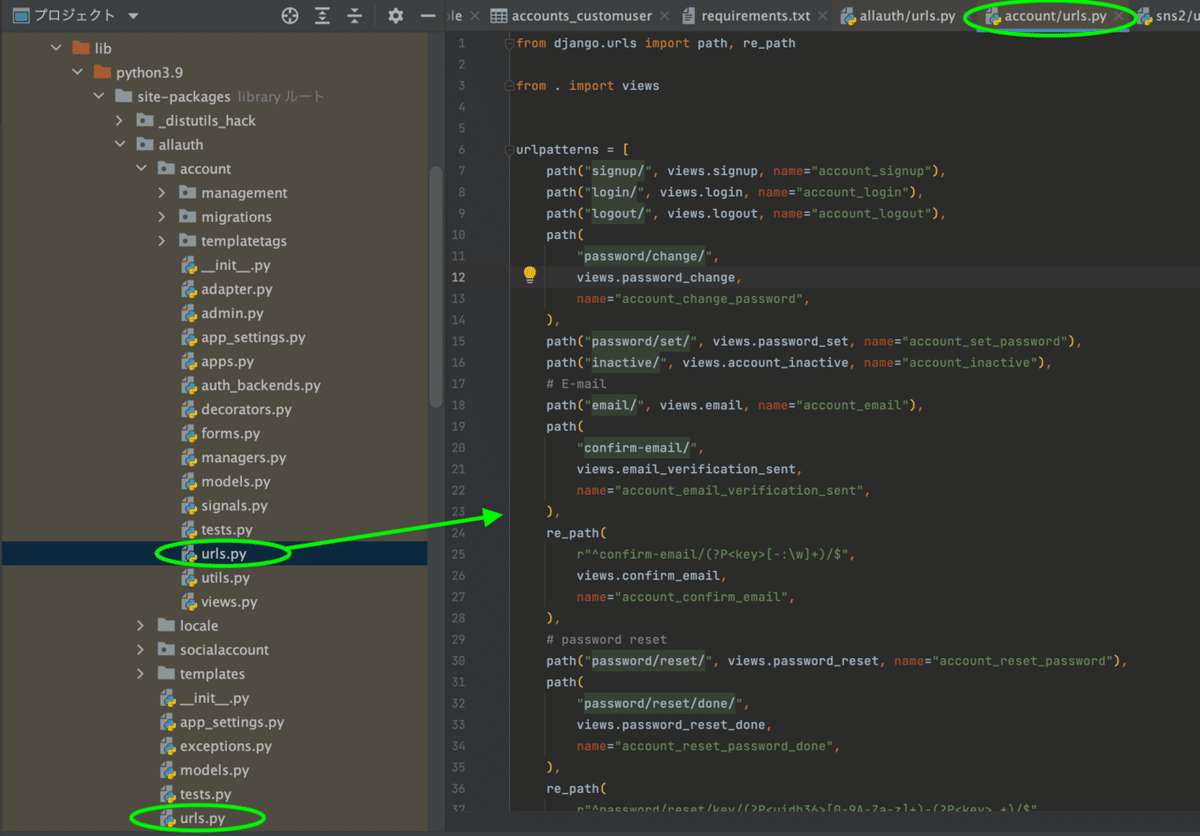This screenshot has width=1200, height=836.
Task: Open the project panel settings gear
Action: tap(395, 15)
